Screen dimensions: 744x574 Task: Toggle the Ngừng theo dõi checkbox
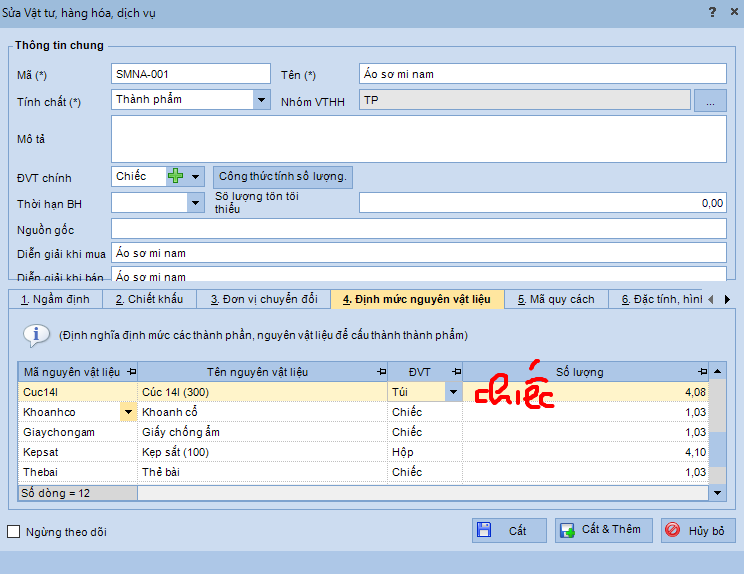(x=14, y=532)
